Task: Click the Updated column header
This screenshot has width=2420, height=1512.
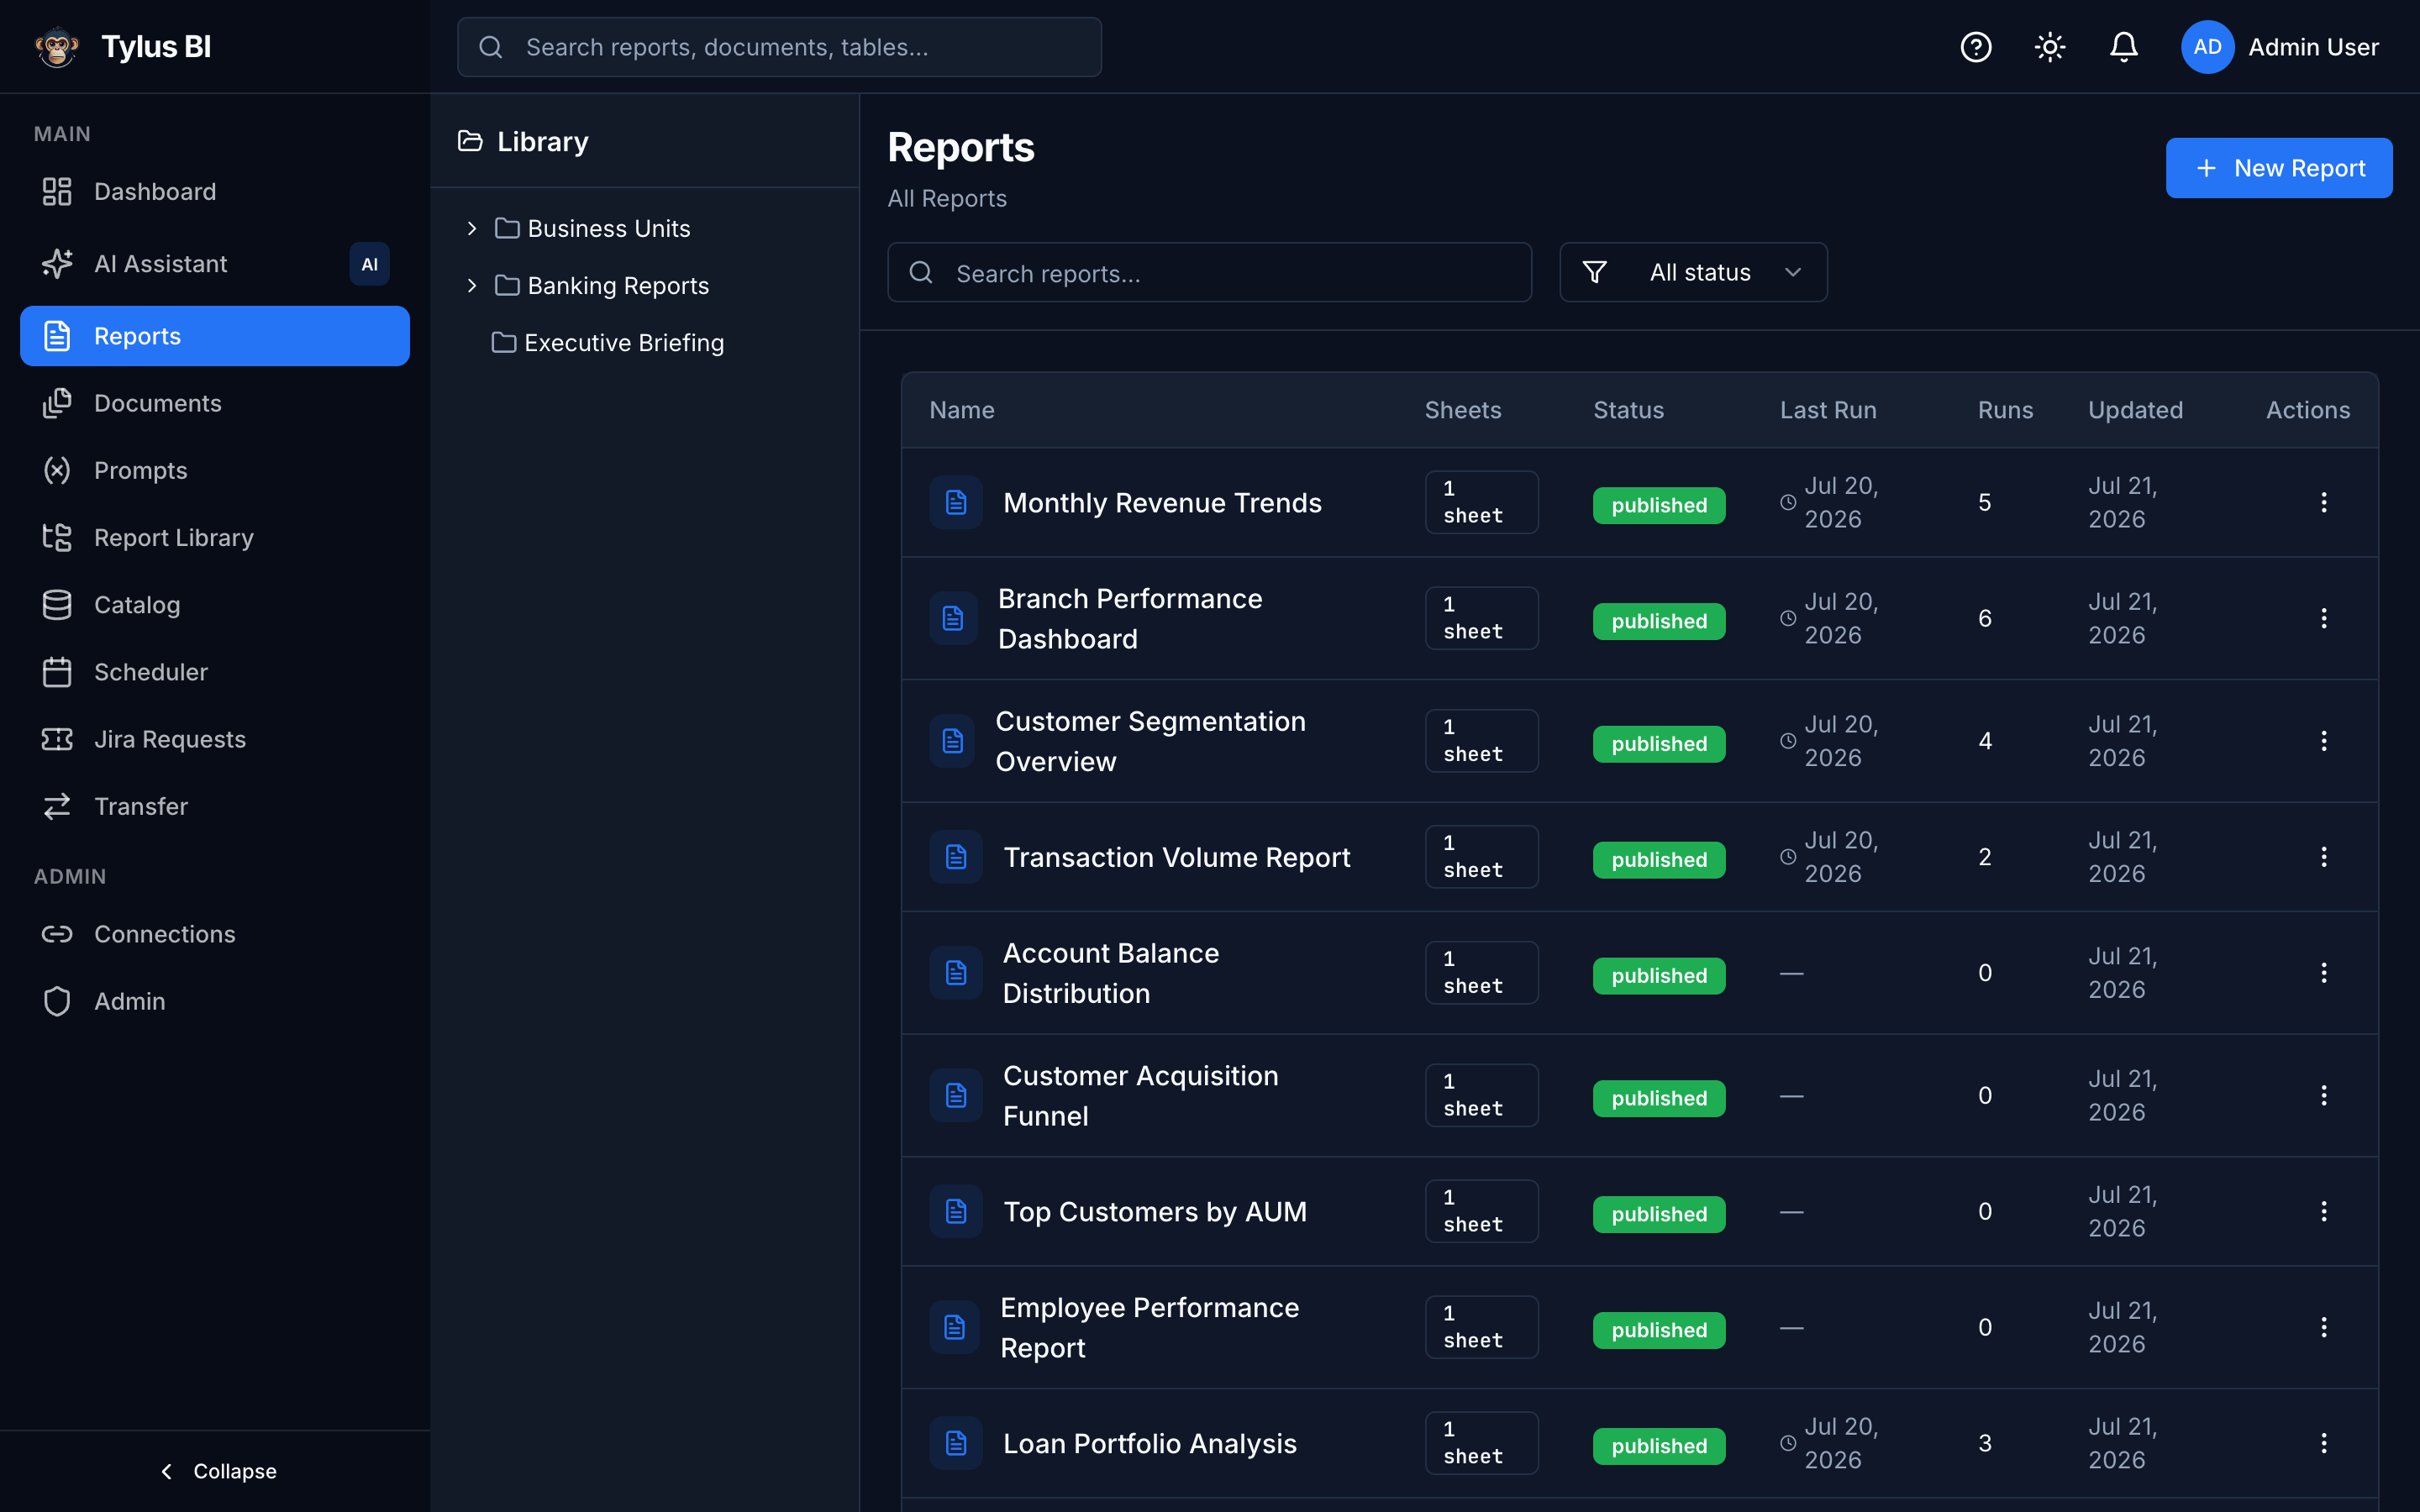Action: coord(2135,410)
